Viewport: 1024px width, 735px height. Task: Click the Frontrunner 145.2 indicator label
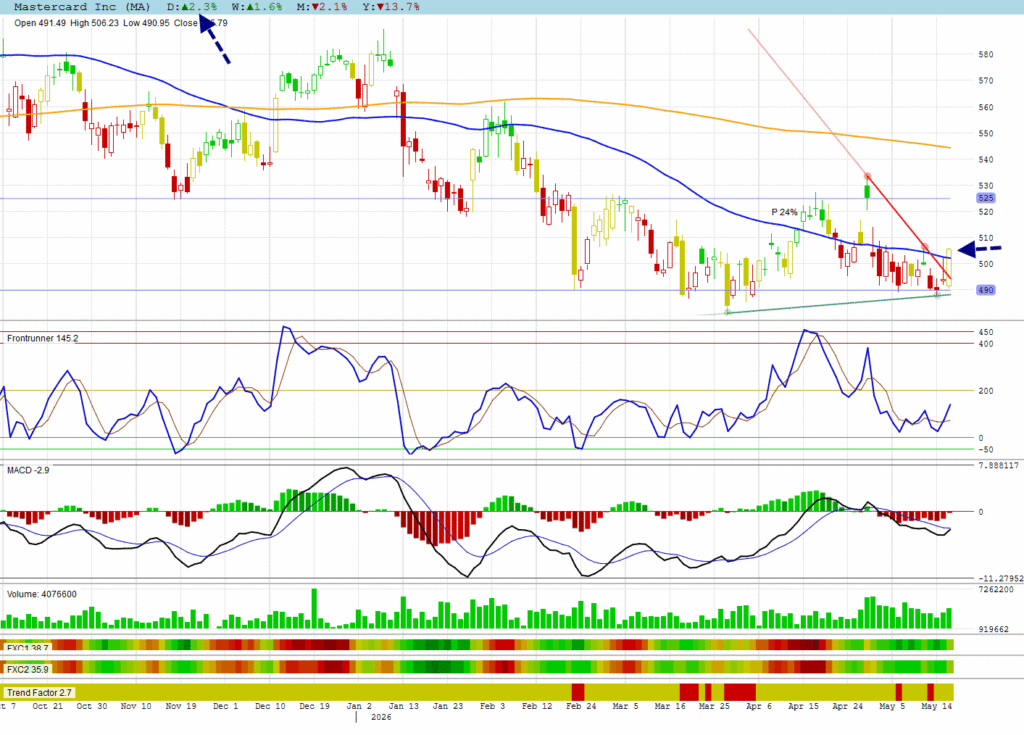click(42, 338)
